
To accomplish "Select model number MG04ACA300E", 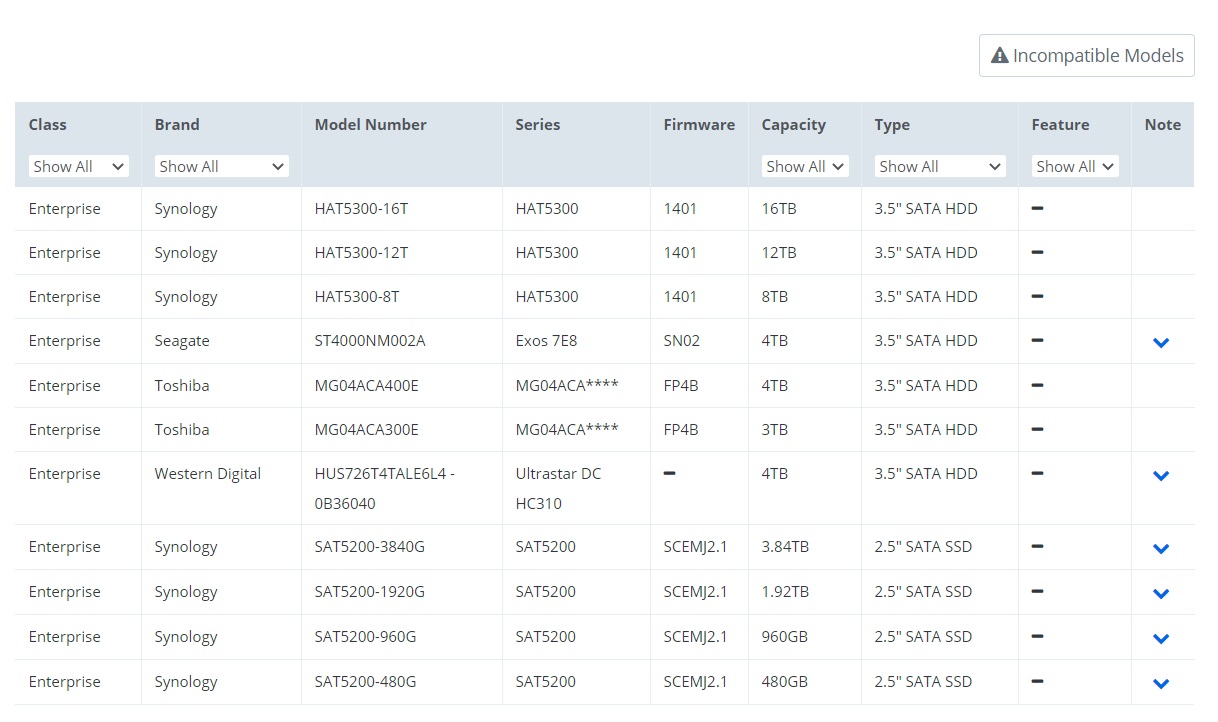I will pyautogui.click(x=367, y=430).
